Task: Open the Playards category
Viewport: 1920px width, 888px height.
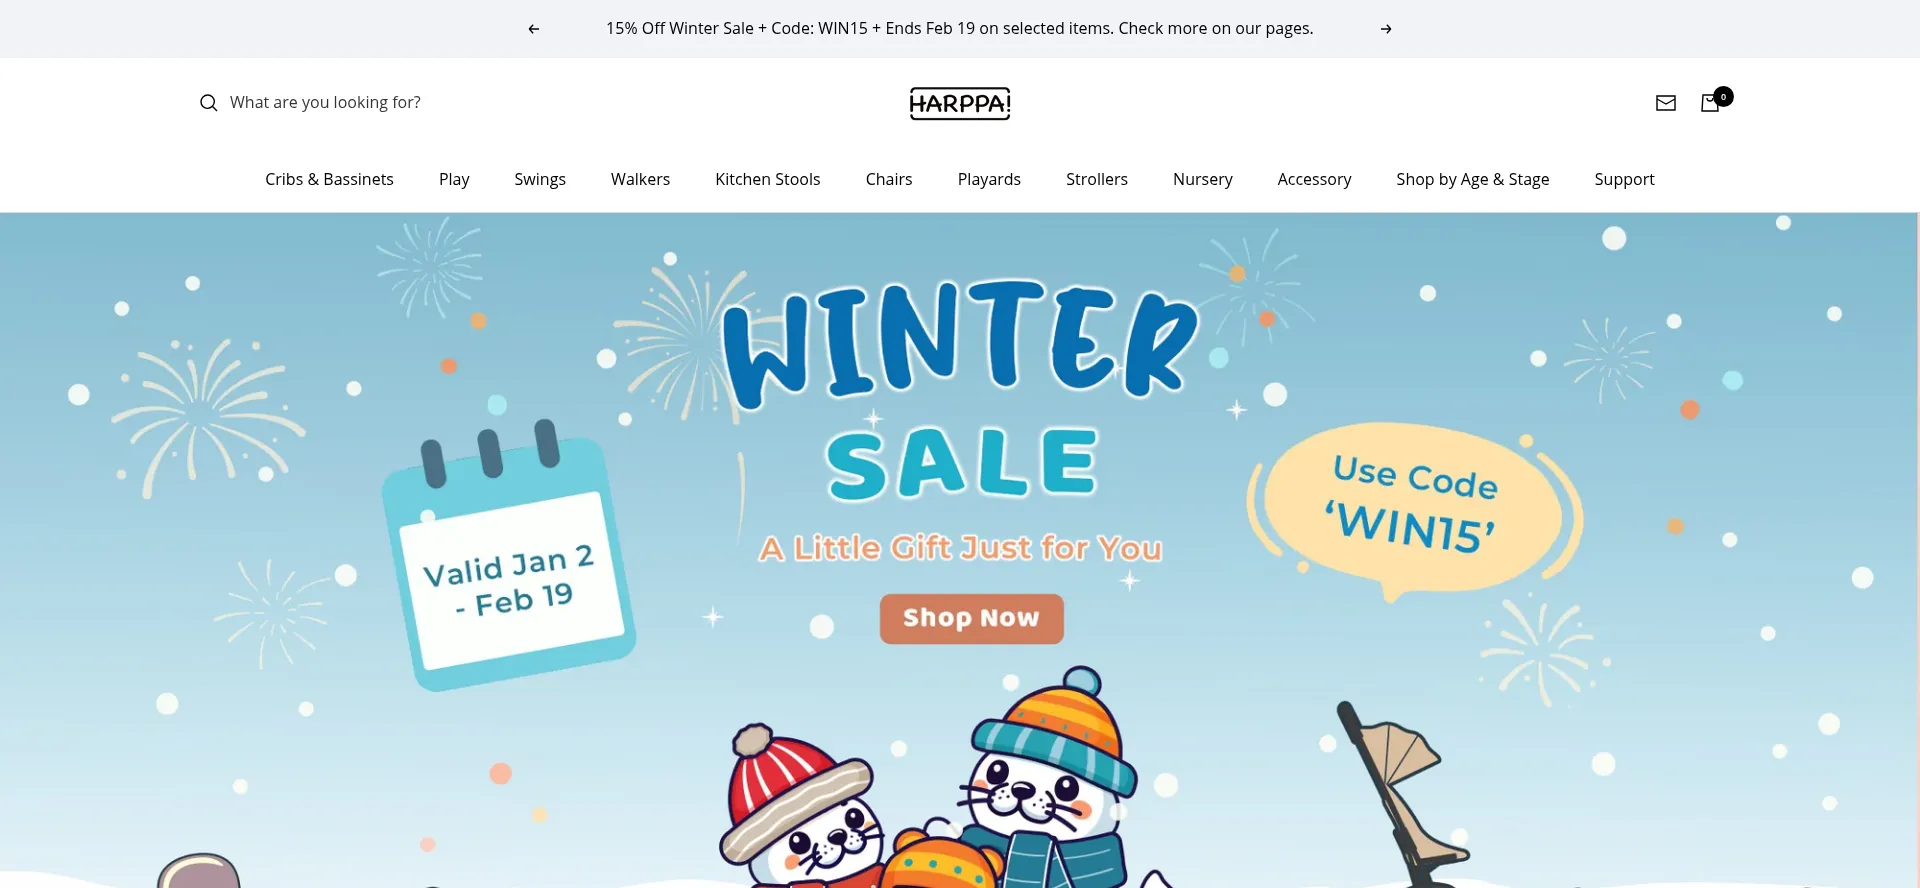Action: point(989,179)
